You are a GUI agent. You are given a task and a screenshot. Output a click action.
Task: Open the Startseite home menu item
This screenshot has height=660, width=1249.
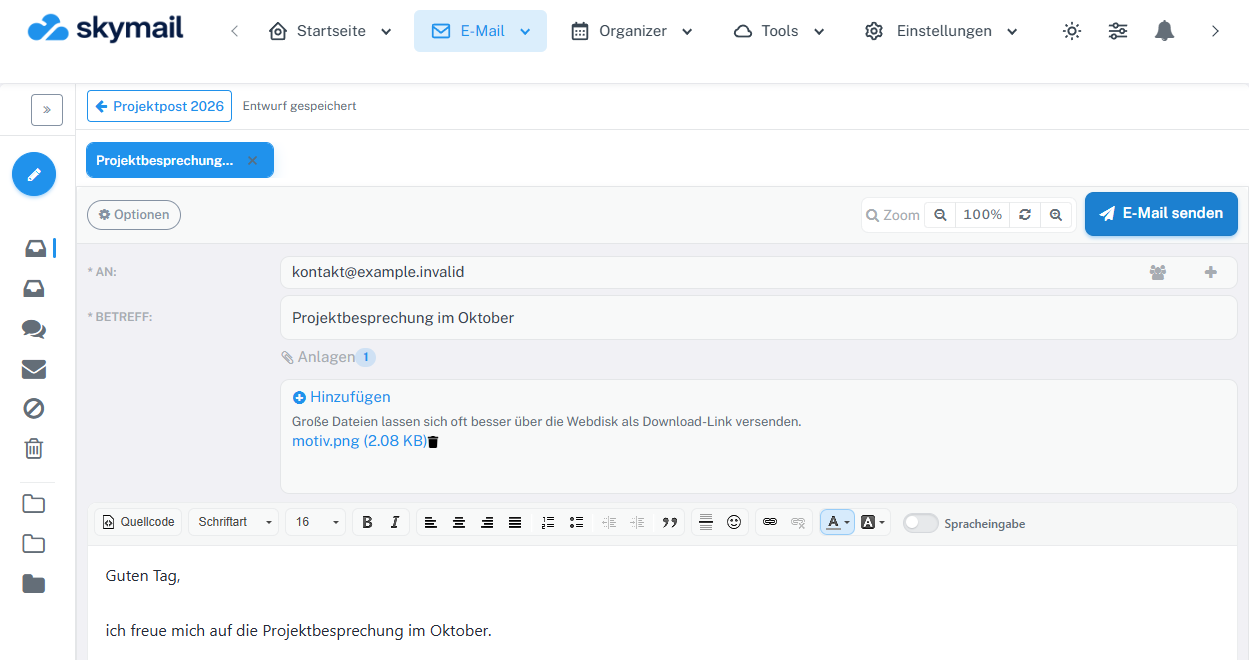[x=330, y=31]
